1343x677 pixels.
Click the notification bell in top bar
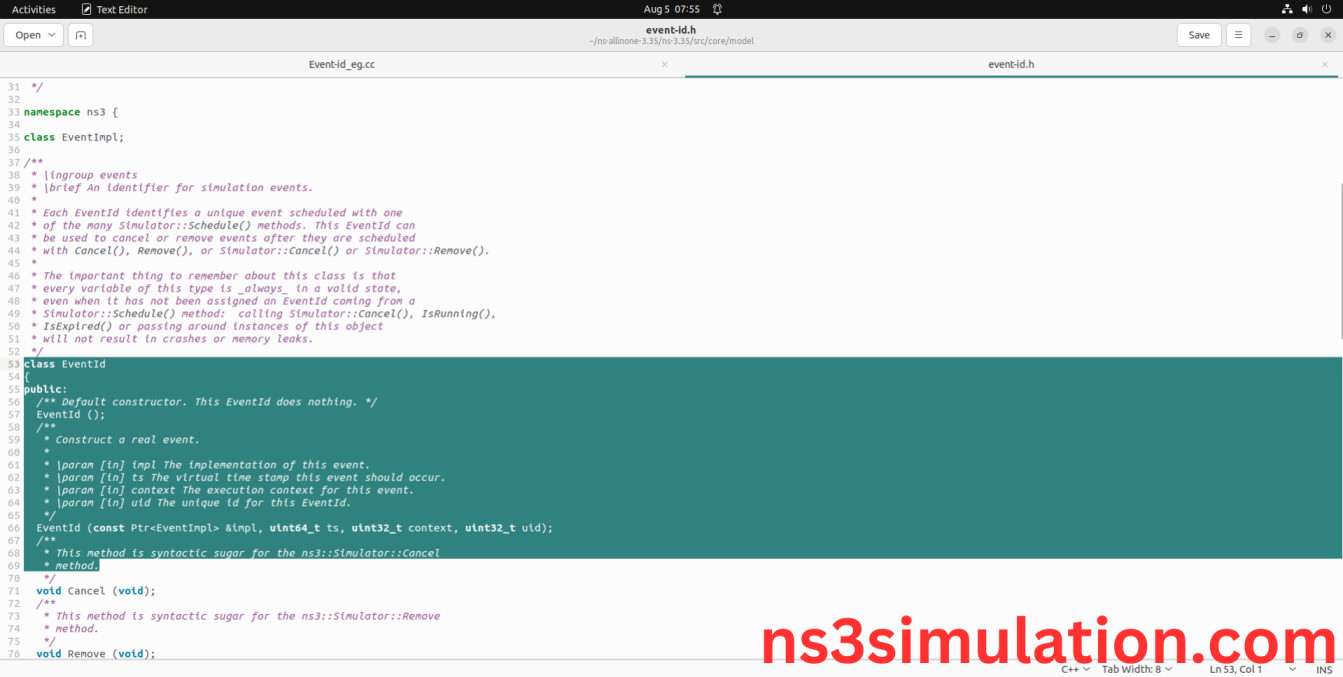[x=717, y=9]
